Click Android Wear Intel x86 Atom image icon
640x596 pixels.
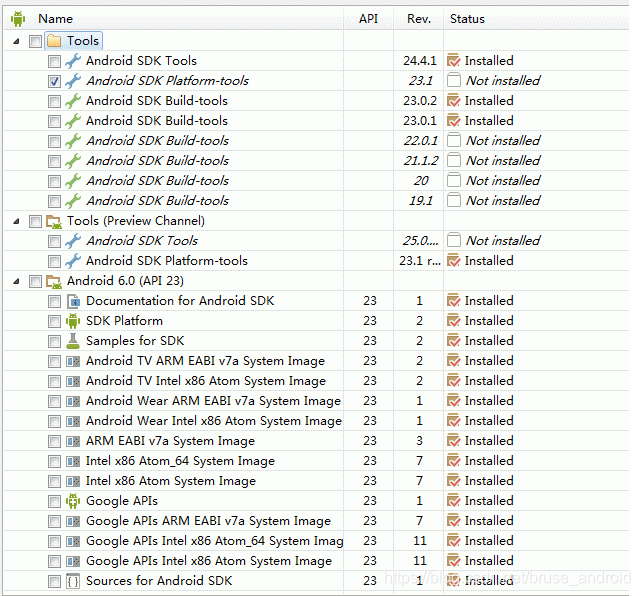pyautogui.click(x=73, y=421)
